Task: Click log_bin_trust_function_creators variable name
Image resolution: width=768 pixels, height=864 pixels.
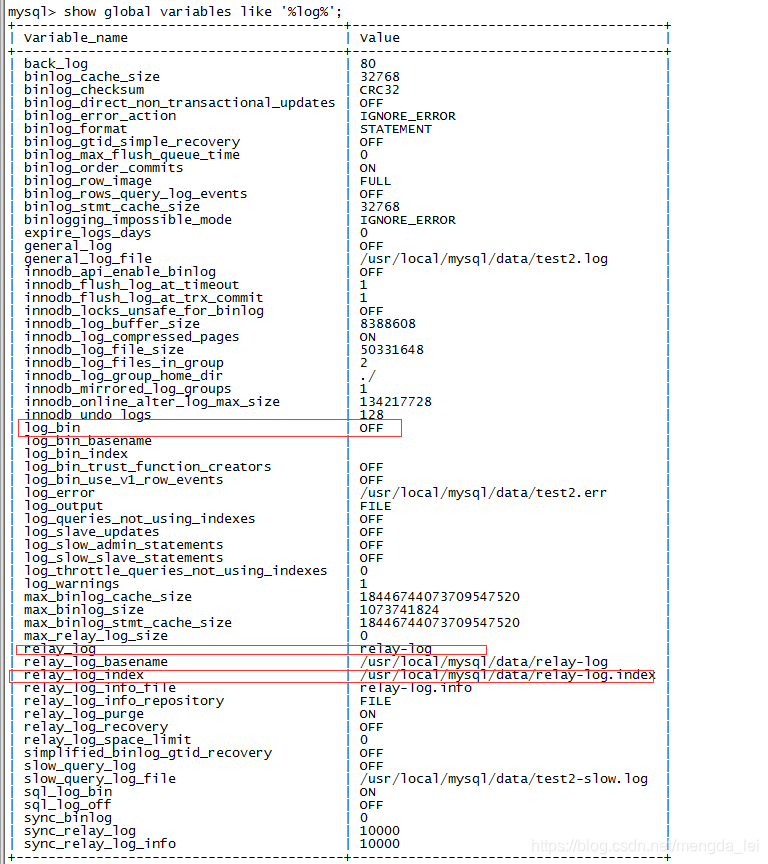Action: click(148, 467)
